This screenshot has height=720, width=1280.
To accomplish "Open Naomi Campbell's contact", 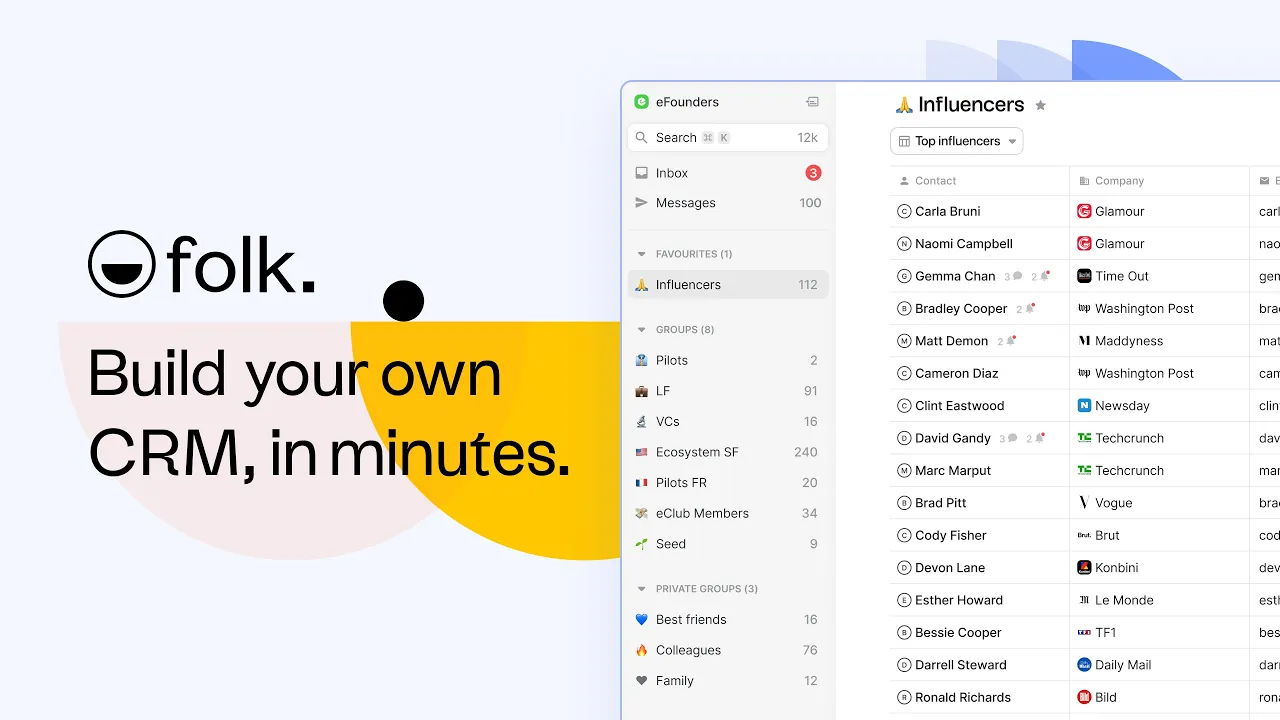I will 963,244.
